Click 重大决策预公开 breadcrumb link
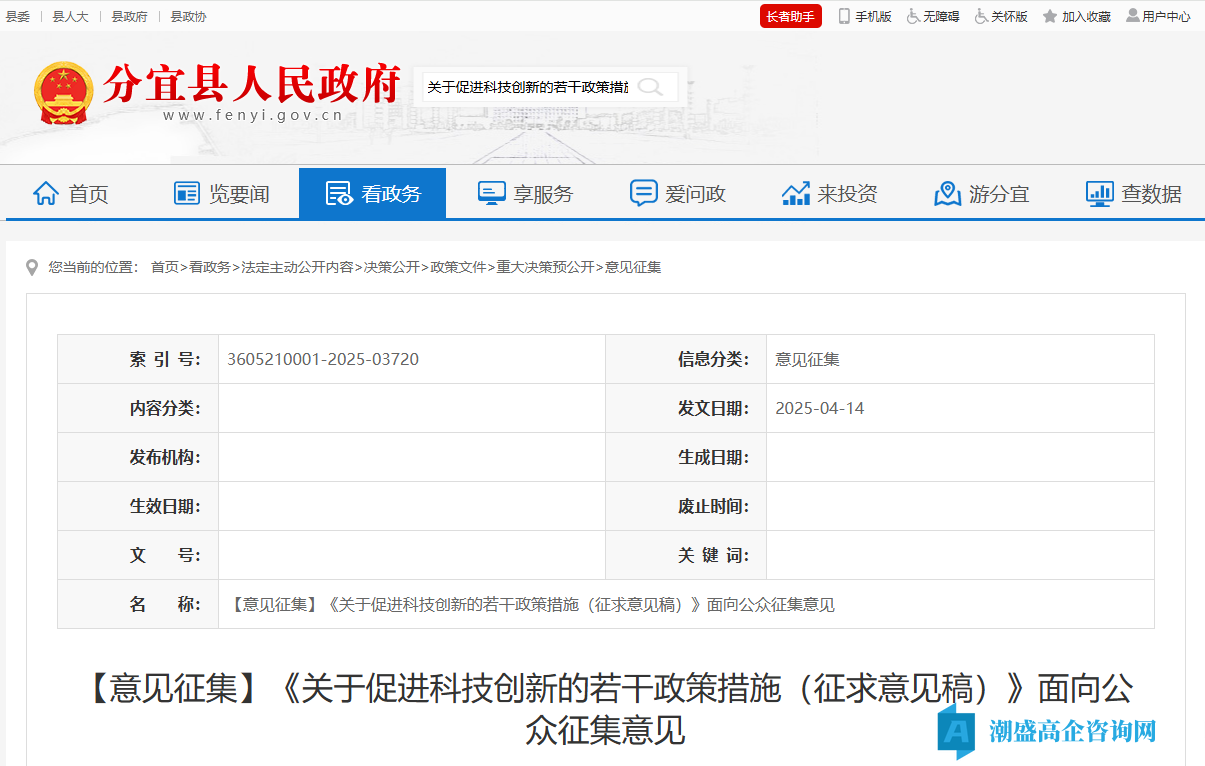1205x766 pixels. (545, 267)
